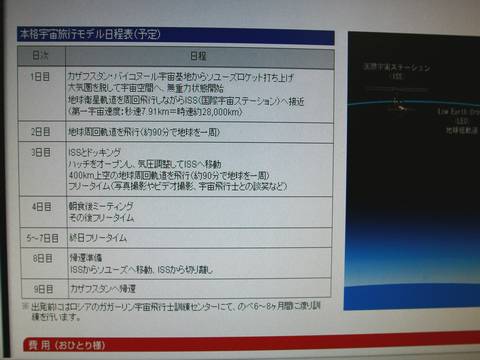Click the 日次 column header
The height and width of the screenshot is (360, 480).
(41, 56)
